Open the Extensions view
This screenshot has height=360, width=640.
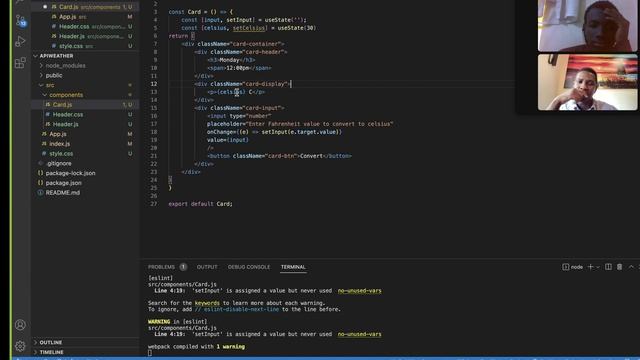20,62
